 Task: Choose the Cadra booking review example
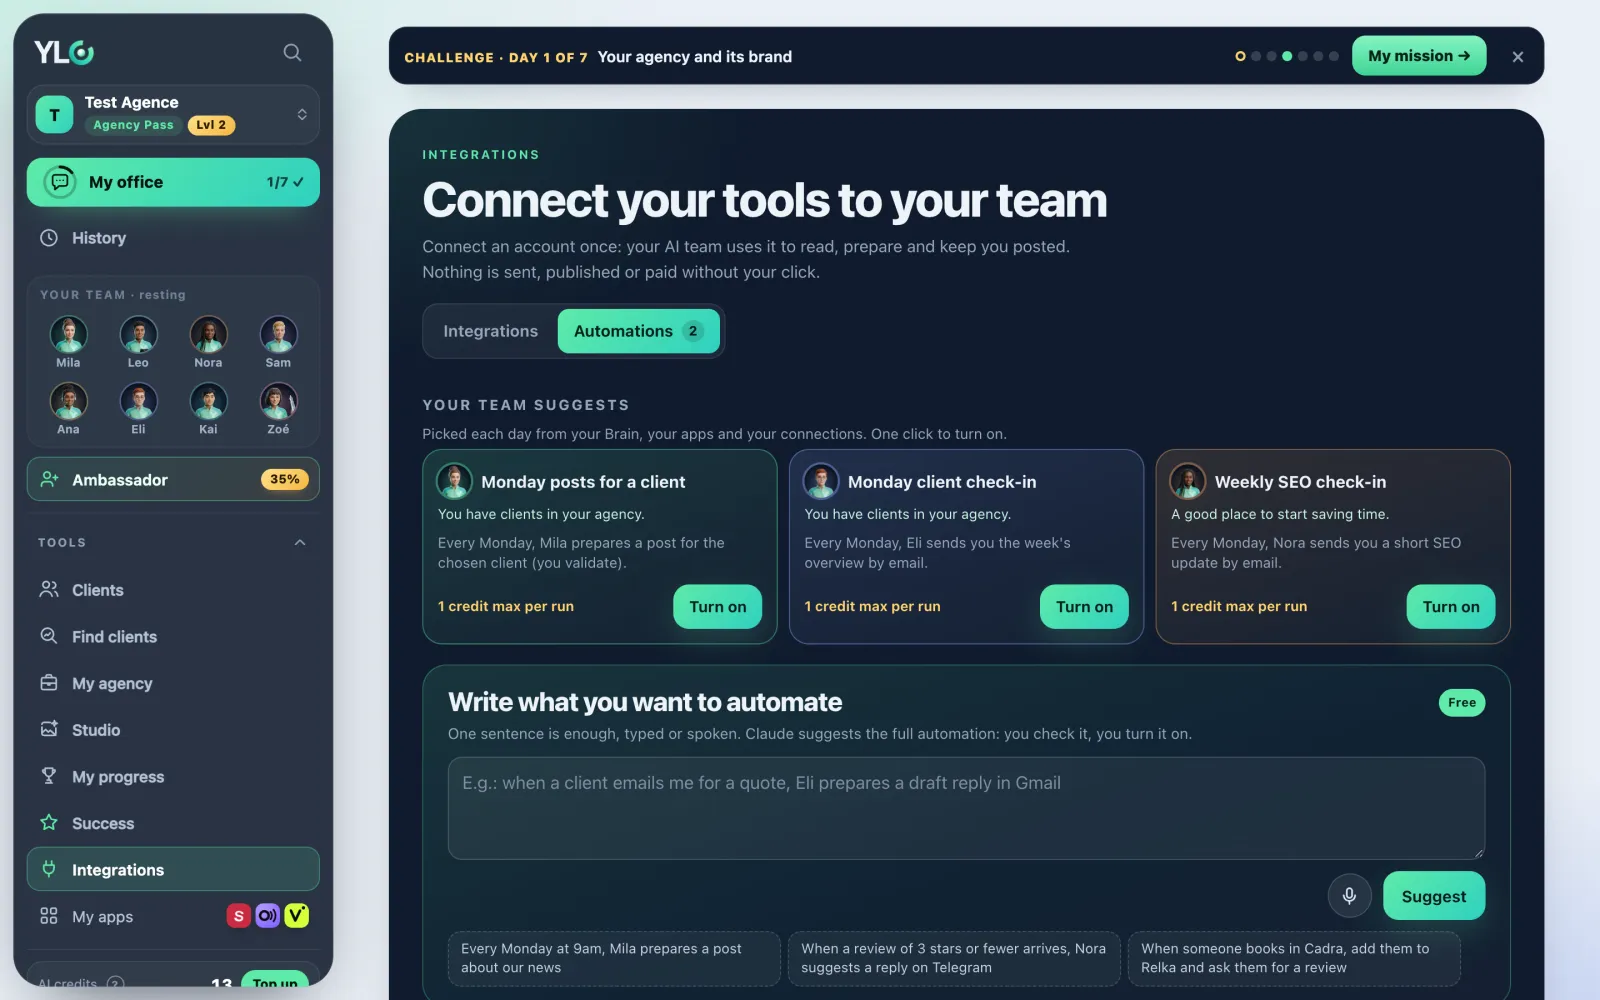pos(1294,958)
